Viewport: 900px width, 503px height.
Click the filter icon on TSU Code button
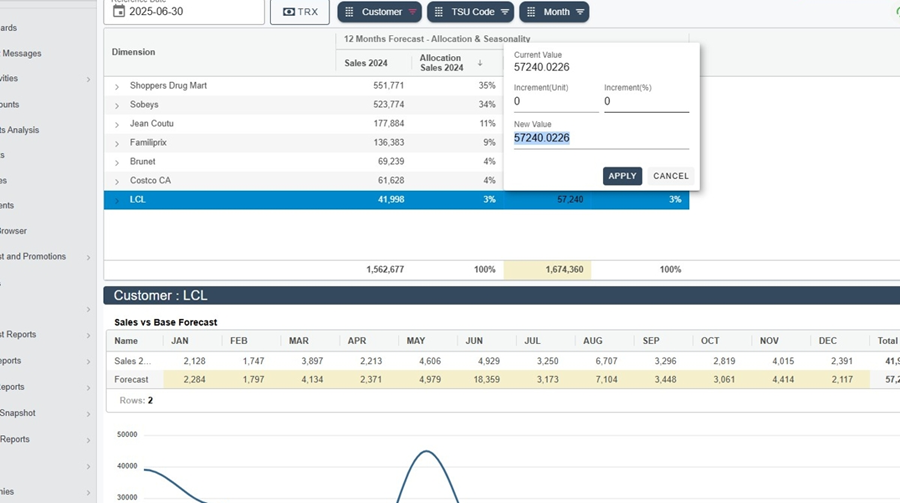tap(505, 11)
